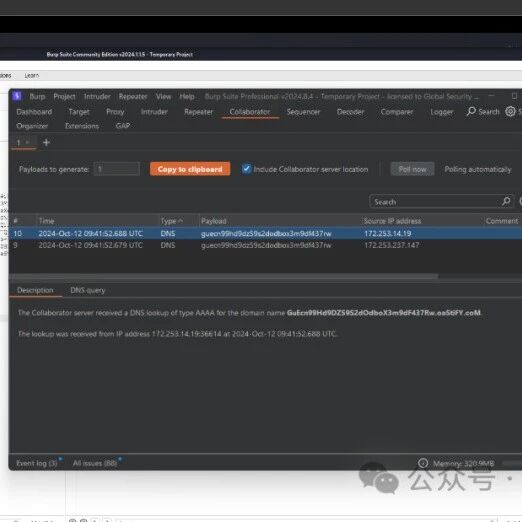Screen dimensions: 522x522
Task: Click the magnifier icon in the Search field
Action: [x=506, y=201]
